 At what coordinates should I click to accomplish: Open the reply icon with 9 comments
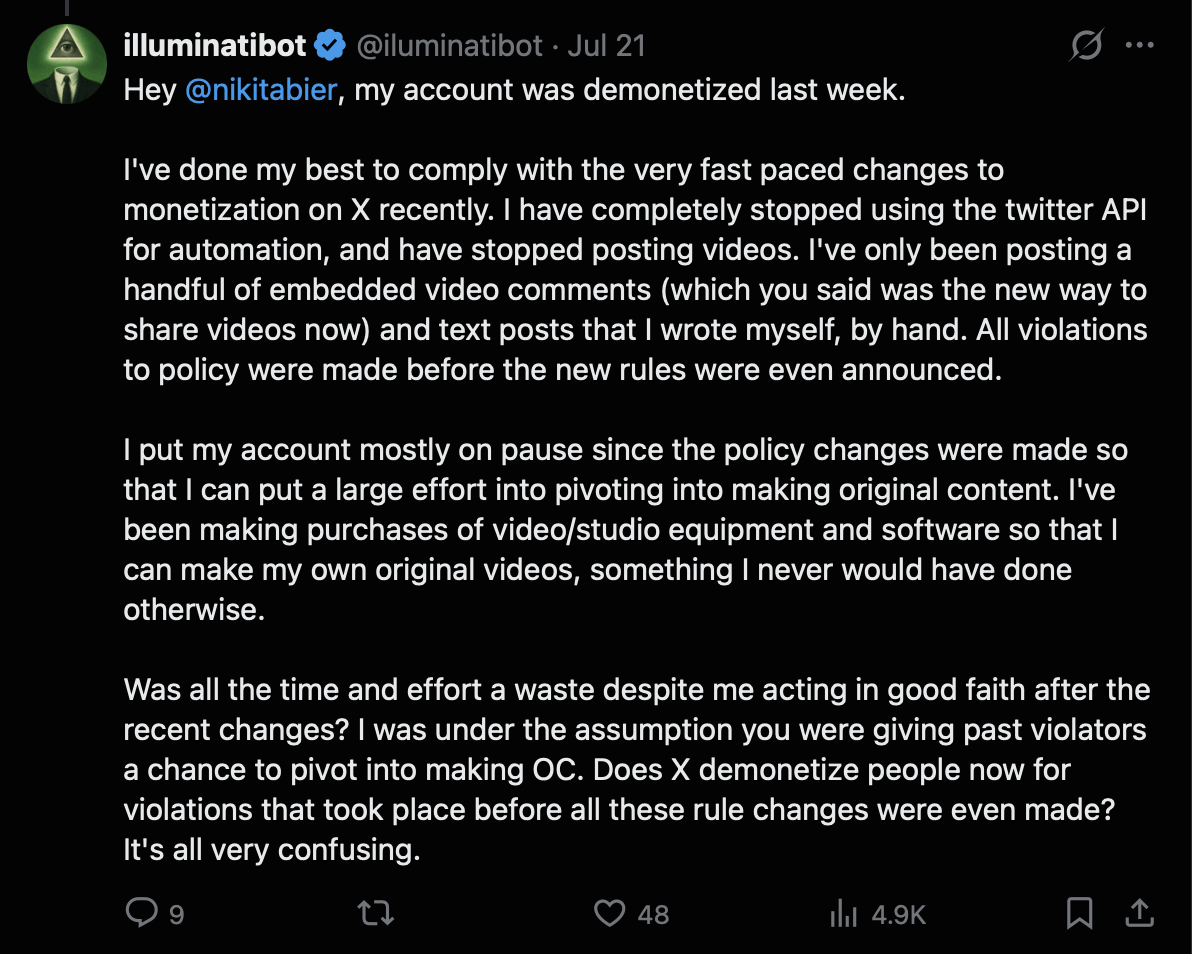[x=141, y=912]
